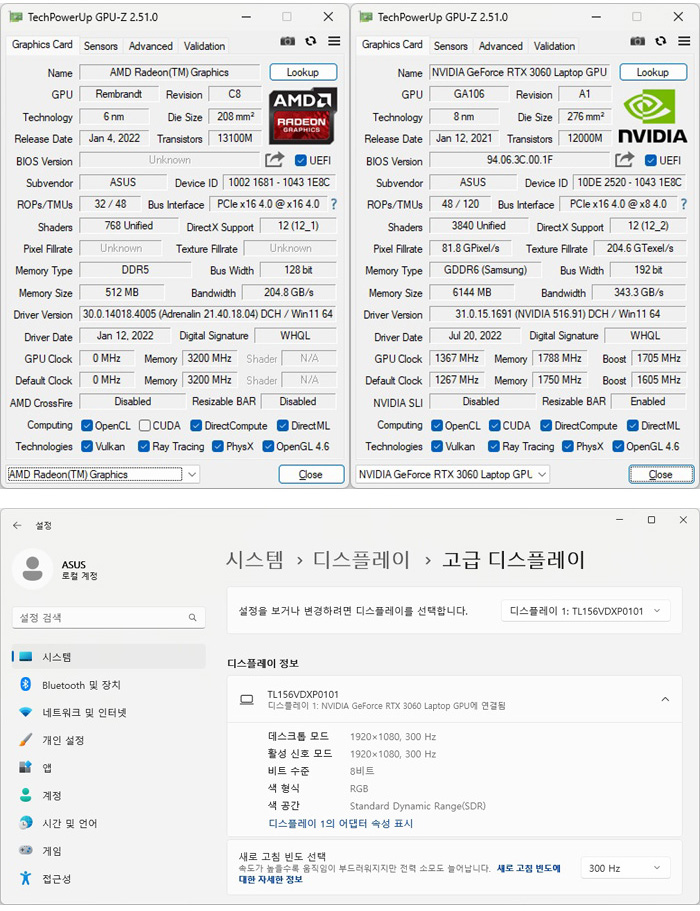Switch to Advanced tab in NVIDIA GPU-Z window
The image size is (700, 911).
[x=500, y=46]
